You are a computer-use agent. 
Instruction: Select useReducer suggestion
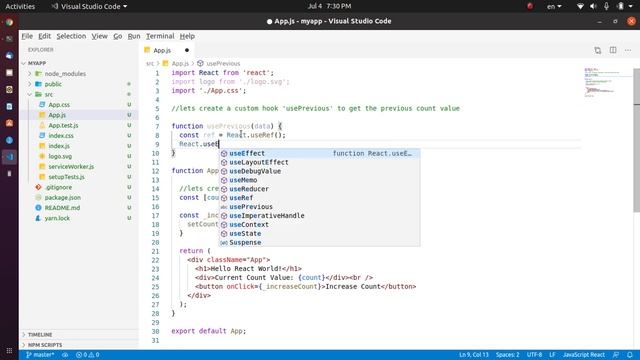(x=320, y=189)
